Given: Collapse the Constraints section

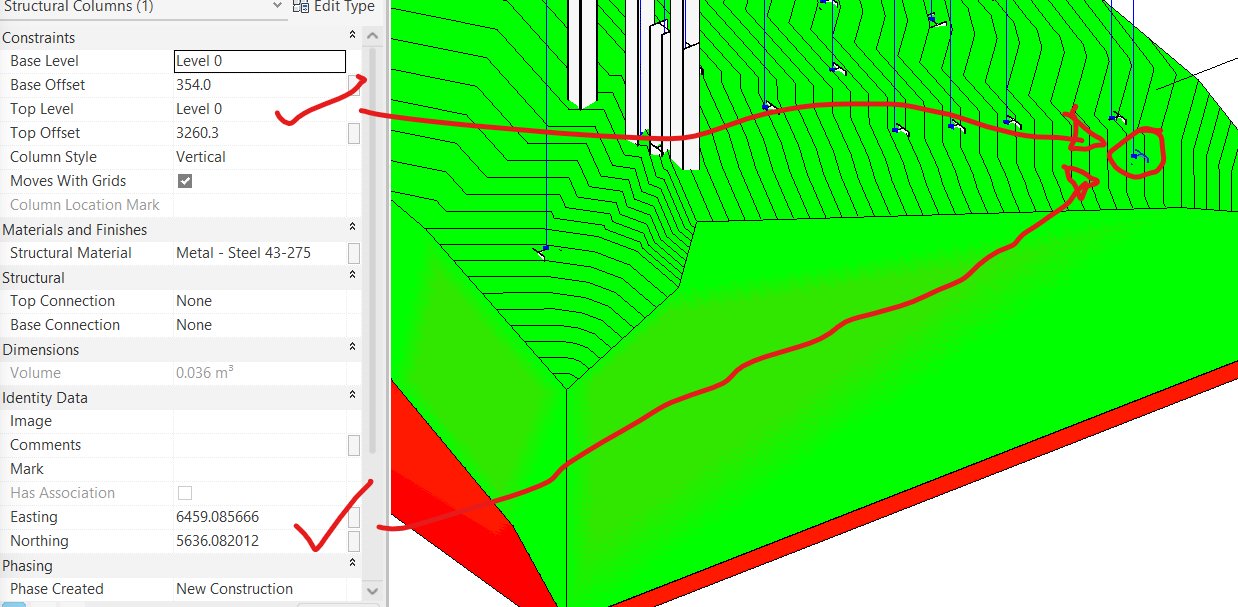Looking at the screenshot, I should coord(352,37).
